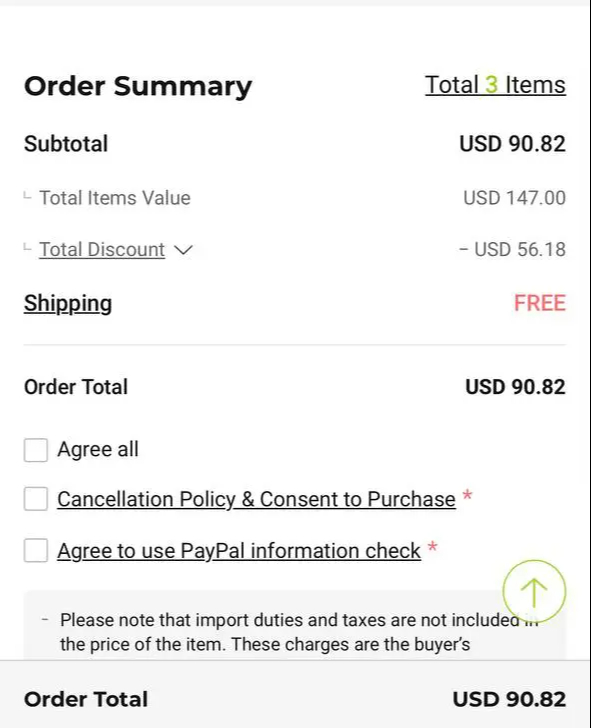This screenshot has width=591, height=728.
Task: Click the Agree all label text
Action: 98,449
